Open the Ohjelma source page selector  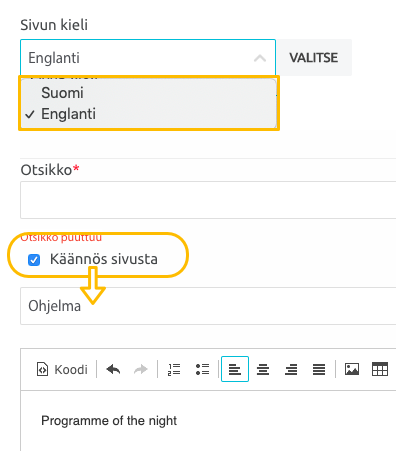click(x=208, y=306)
